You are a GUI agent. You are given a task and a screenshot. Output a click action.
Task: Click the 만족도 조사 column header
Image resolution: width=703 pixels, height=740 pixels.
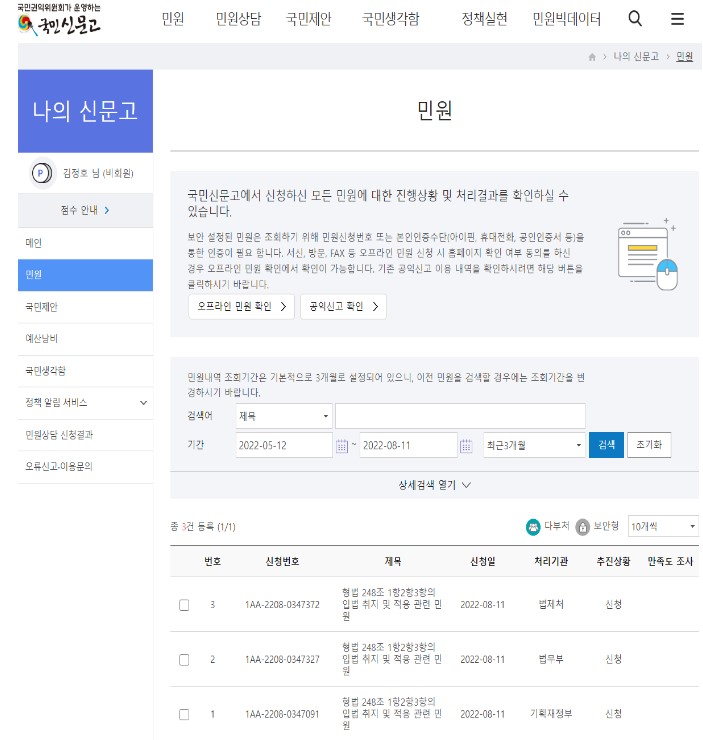670,561
